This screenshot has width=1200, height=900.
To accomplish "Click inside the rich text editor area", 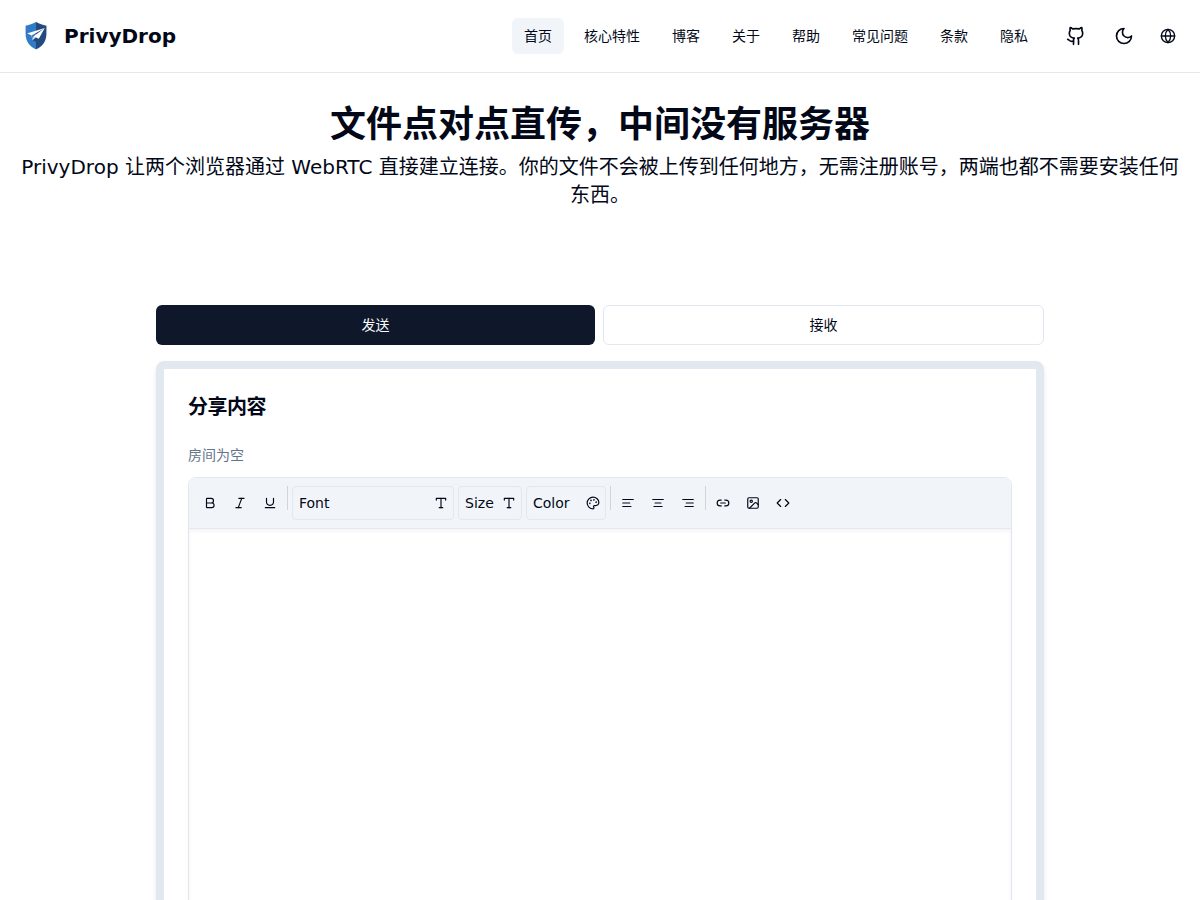I will pos(600,715).
